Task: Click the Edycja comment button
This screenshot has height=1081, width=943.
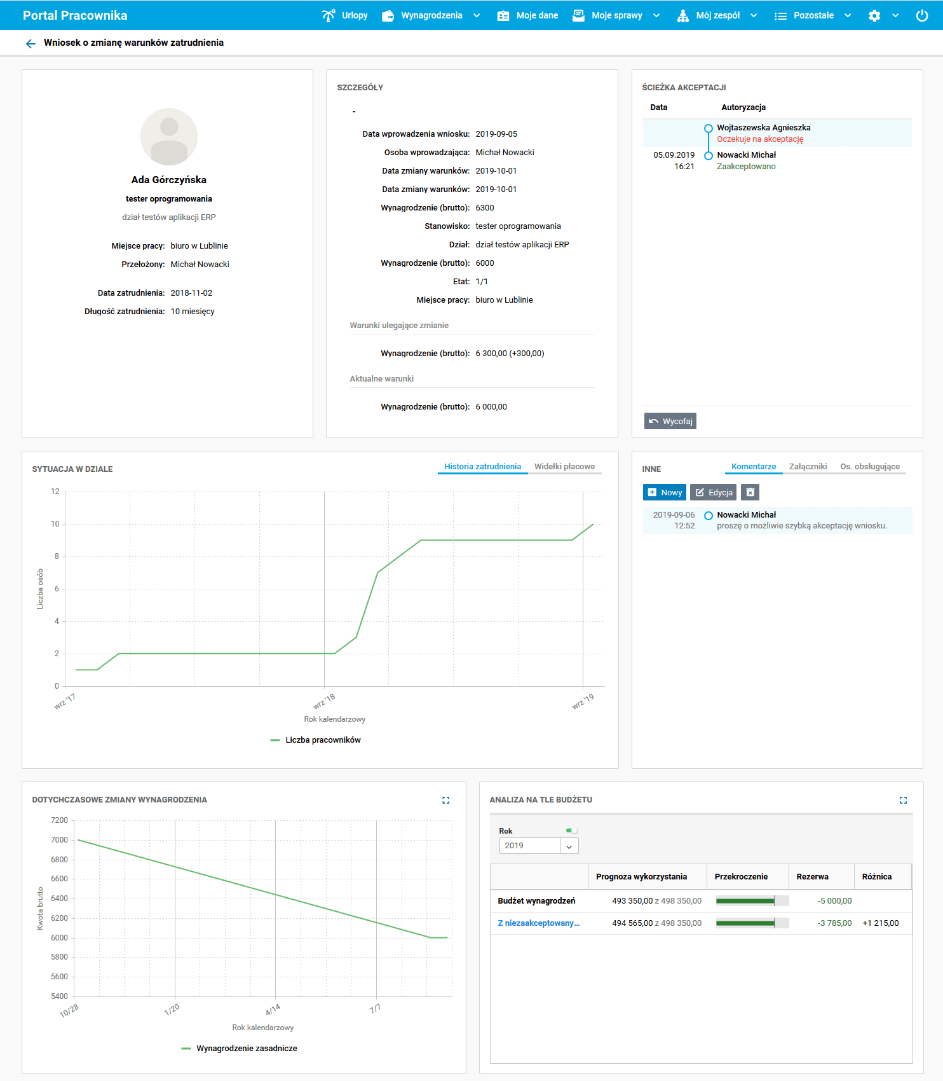Action: pos(713,492)
